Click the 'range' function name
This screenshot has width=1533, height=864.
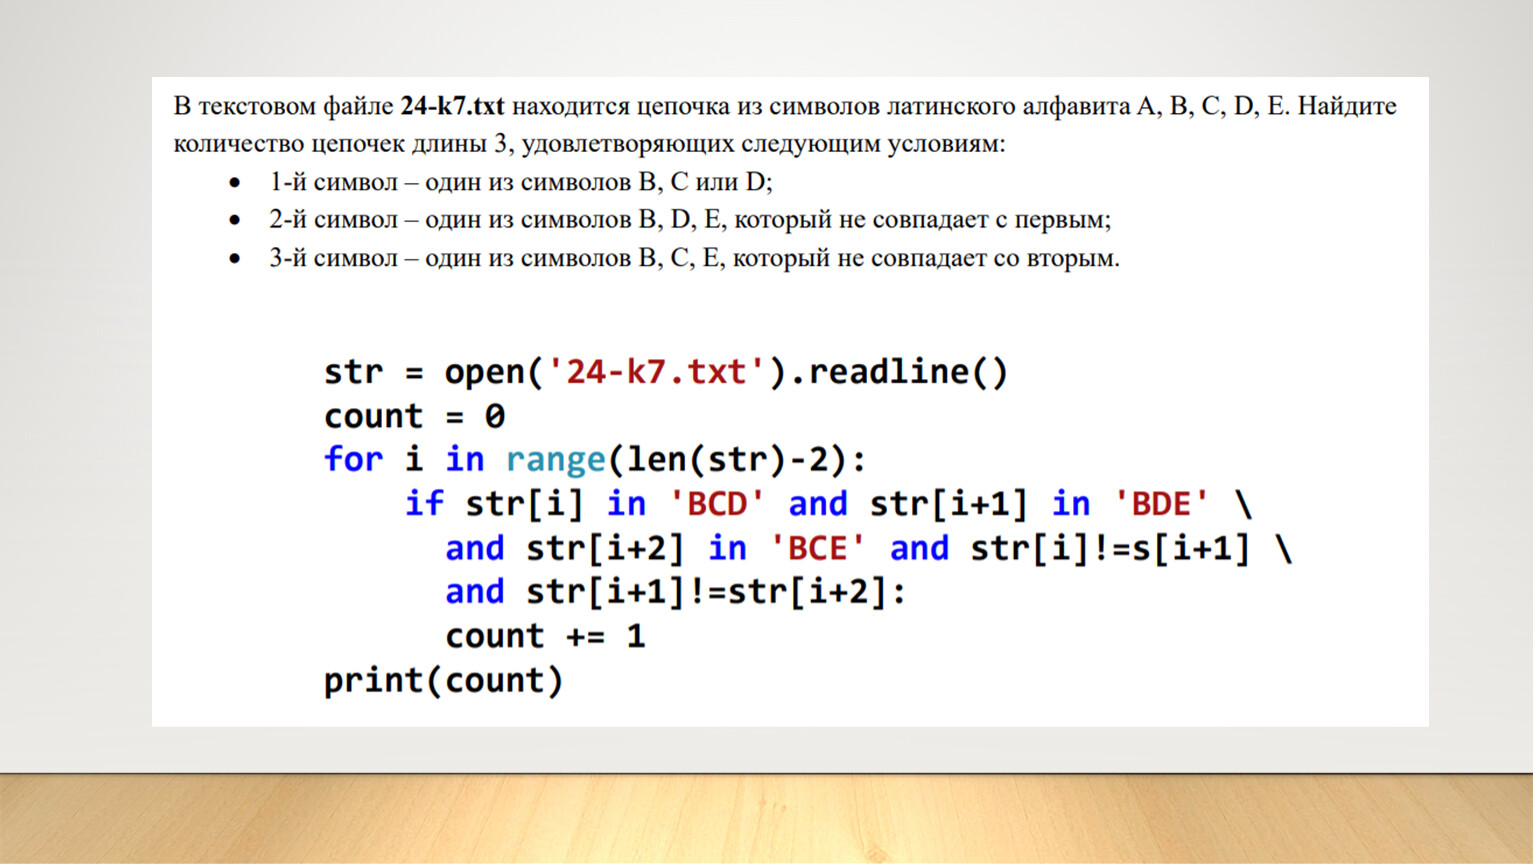tap(555, 460)
